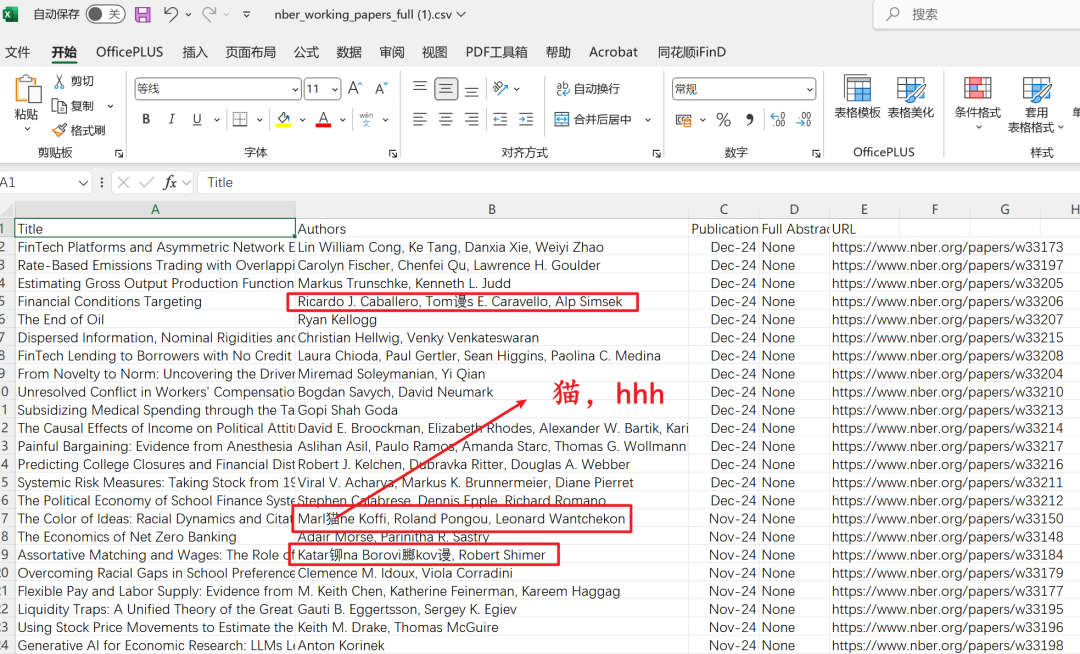Click the fx insert function button
The width and height of the screenshot is (1080, 654).
tap(169, 182)
